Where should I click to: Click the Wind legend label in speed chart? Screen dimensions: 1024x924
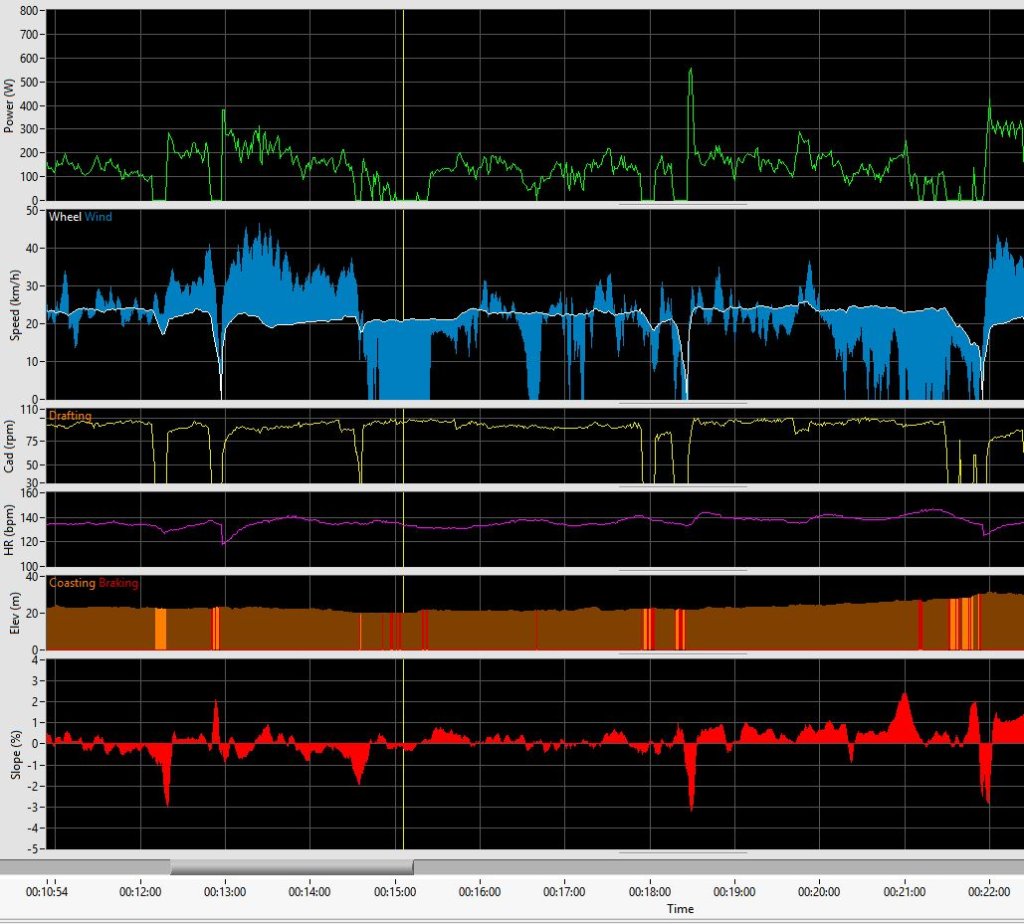tap(98, 215)
